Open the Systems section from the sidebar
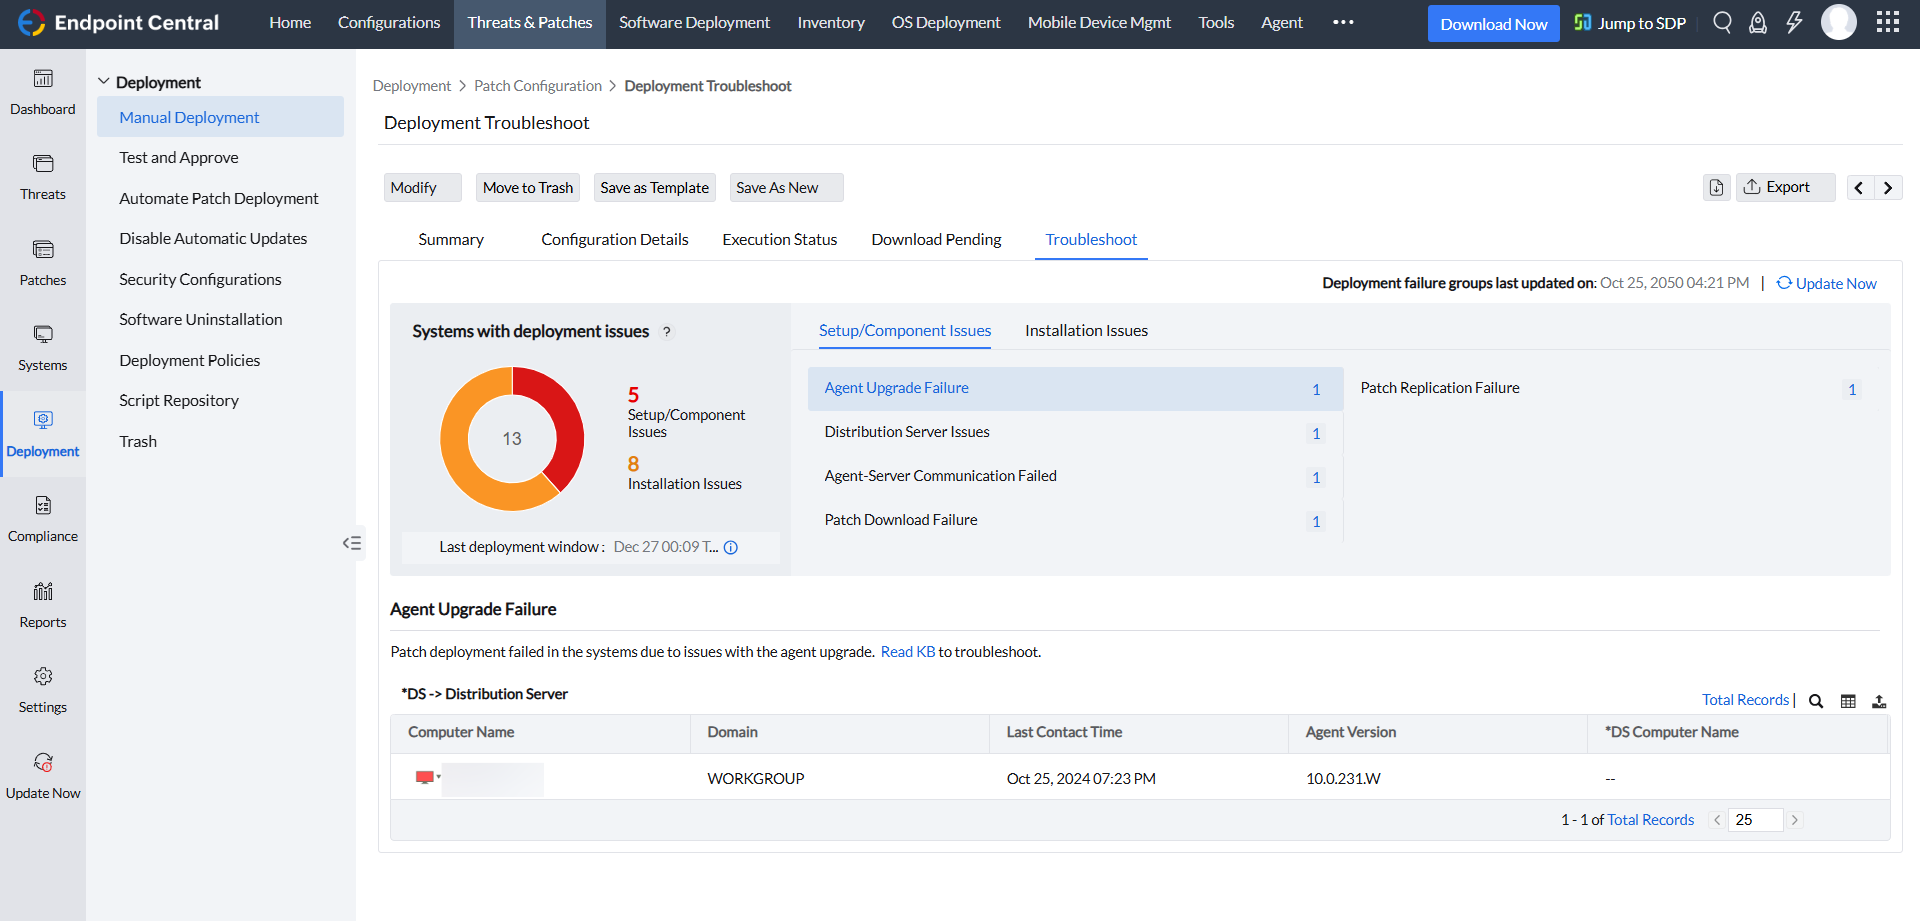 [42, 348]
